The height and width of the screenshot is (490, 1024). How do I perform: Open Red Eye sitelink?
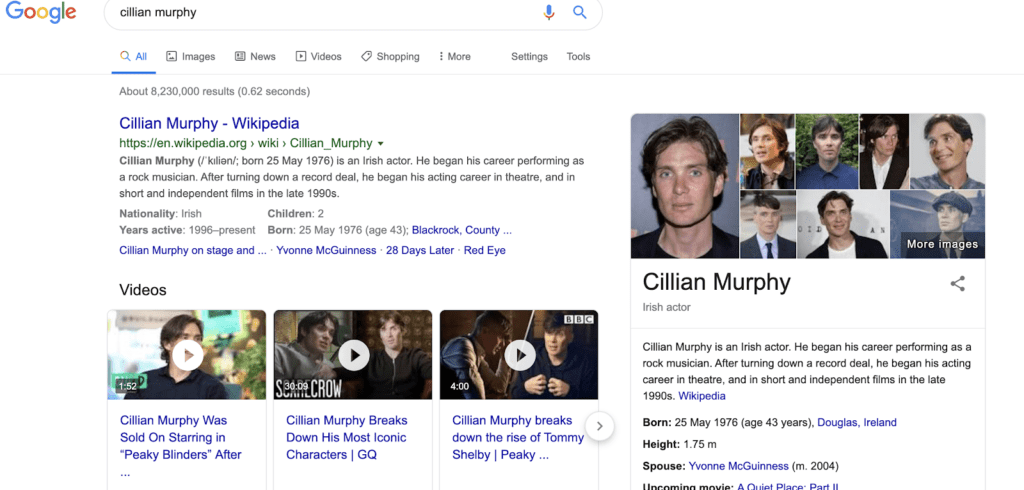[x=485, y=250]
